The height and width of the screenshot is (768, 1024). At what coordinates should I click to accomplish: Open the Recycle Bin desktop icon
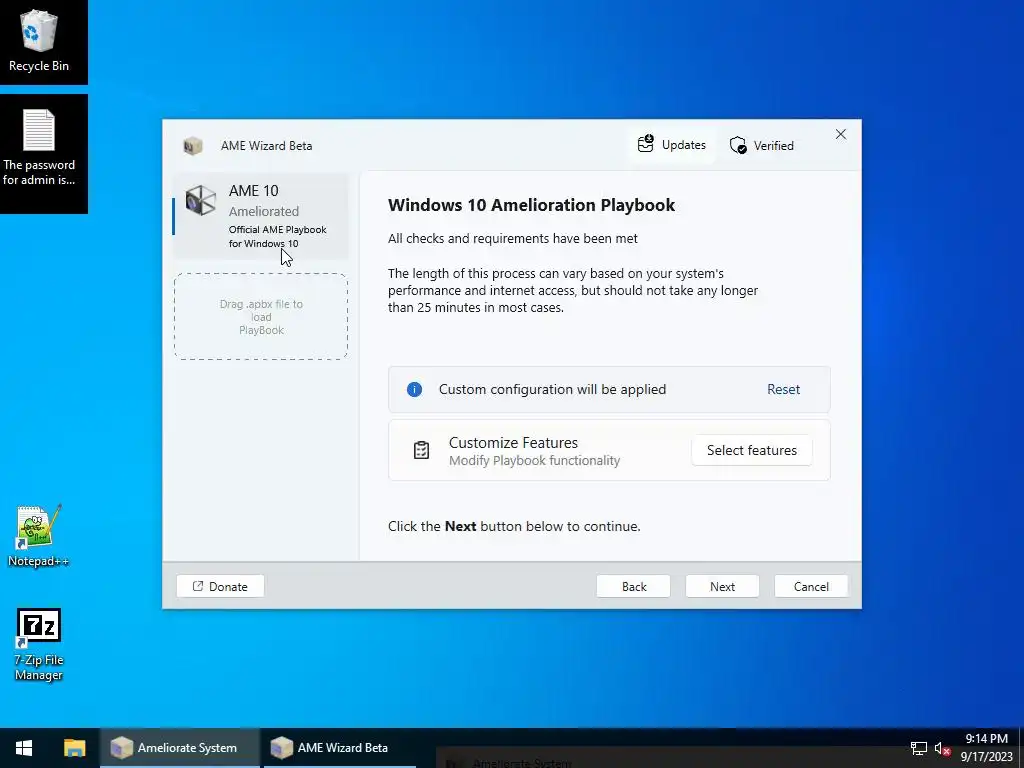[39, 40]
